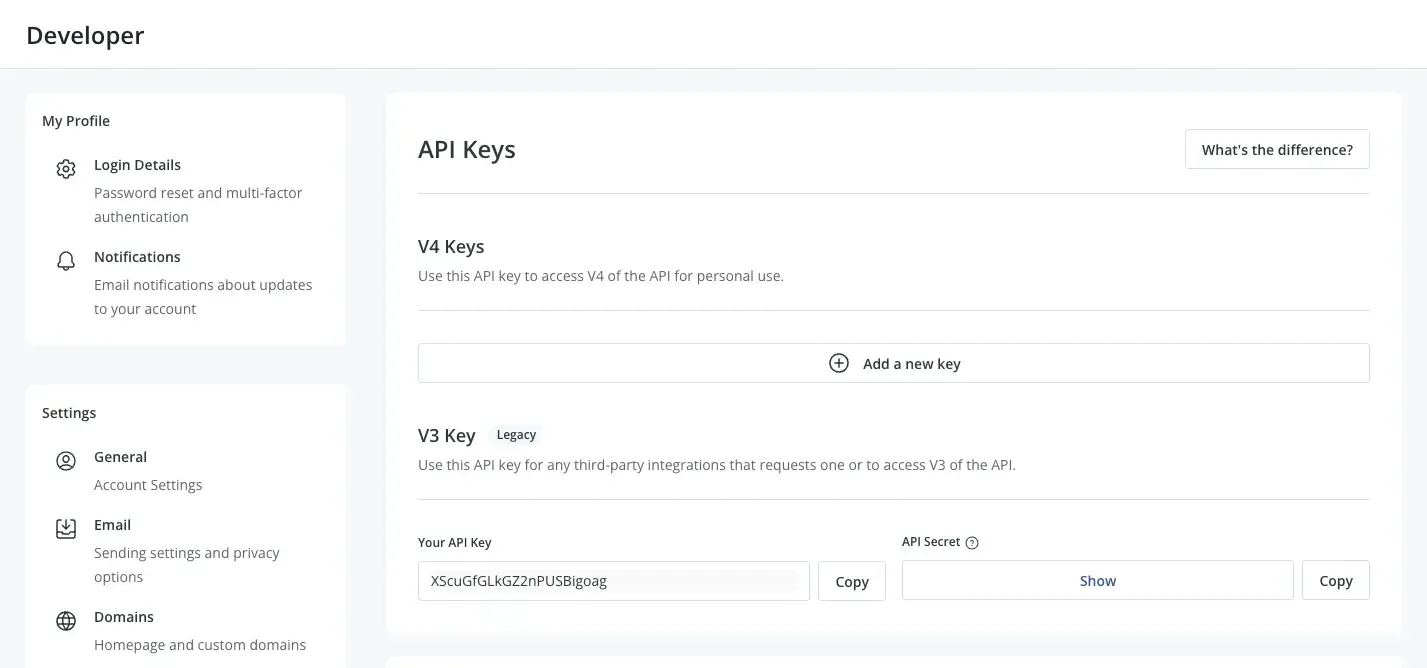Click the Notifications bell icon
1427x668 pixels.
tap(66, 261)
